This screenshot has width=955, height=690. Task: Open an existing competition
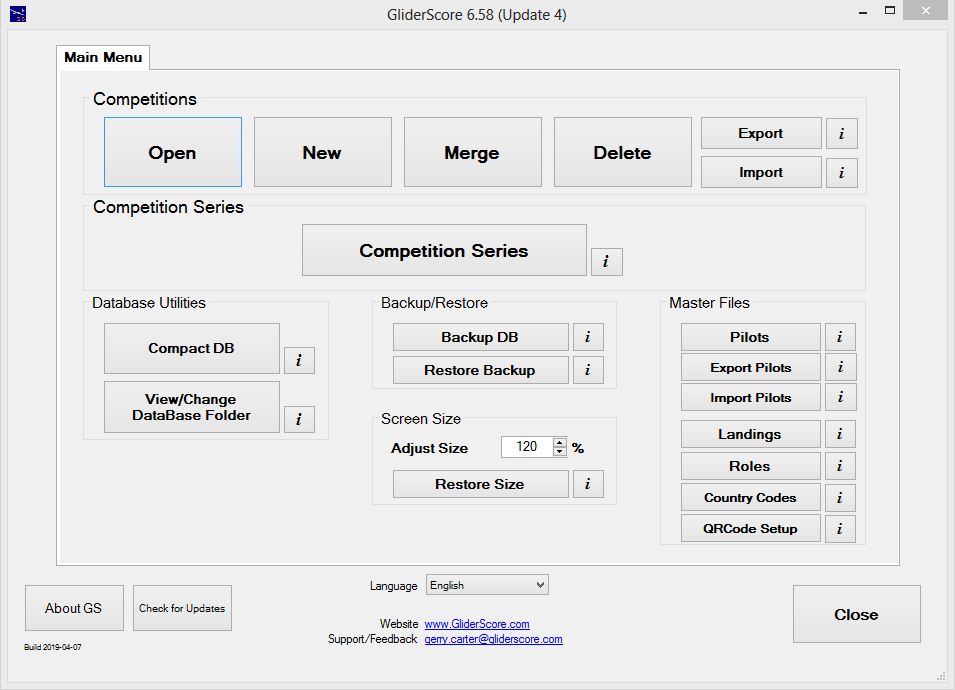point(173,152)
